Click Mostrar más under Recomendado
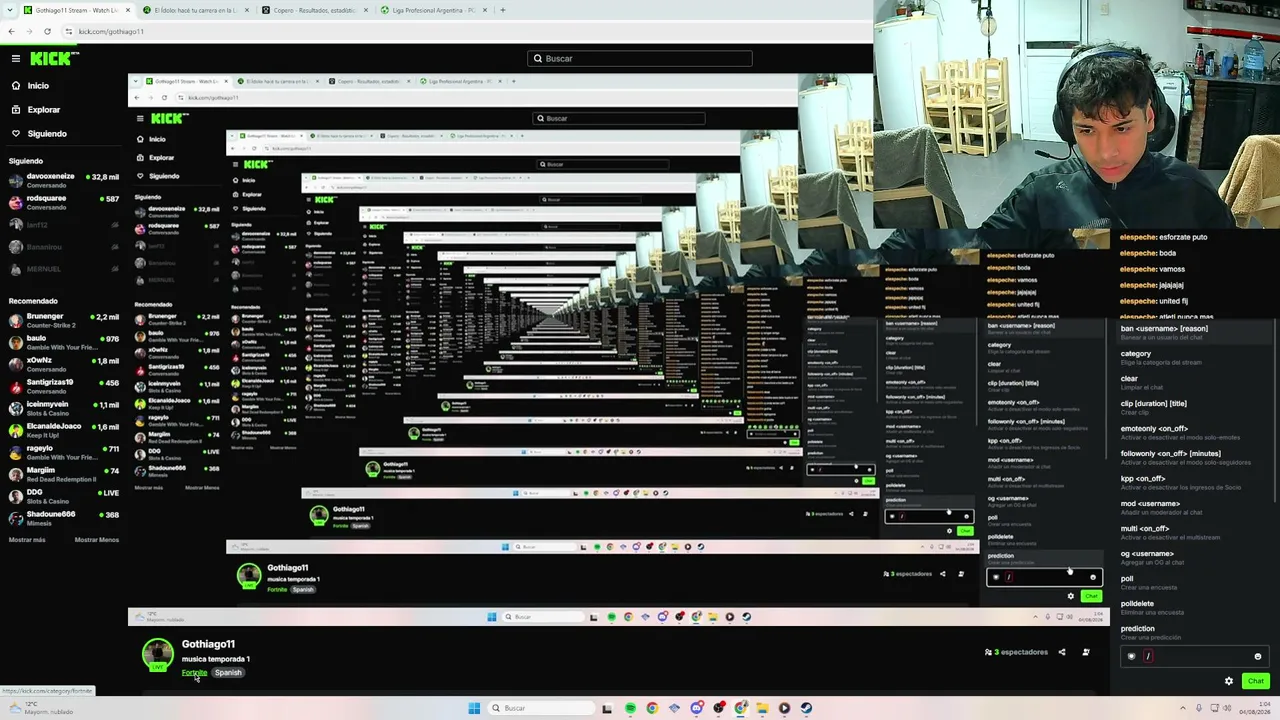The height and width of the screenshot is (720, 1280). pyautogui.click(x=27, y=540)
